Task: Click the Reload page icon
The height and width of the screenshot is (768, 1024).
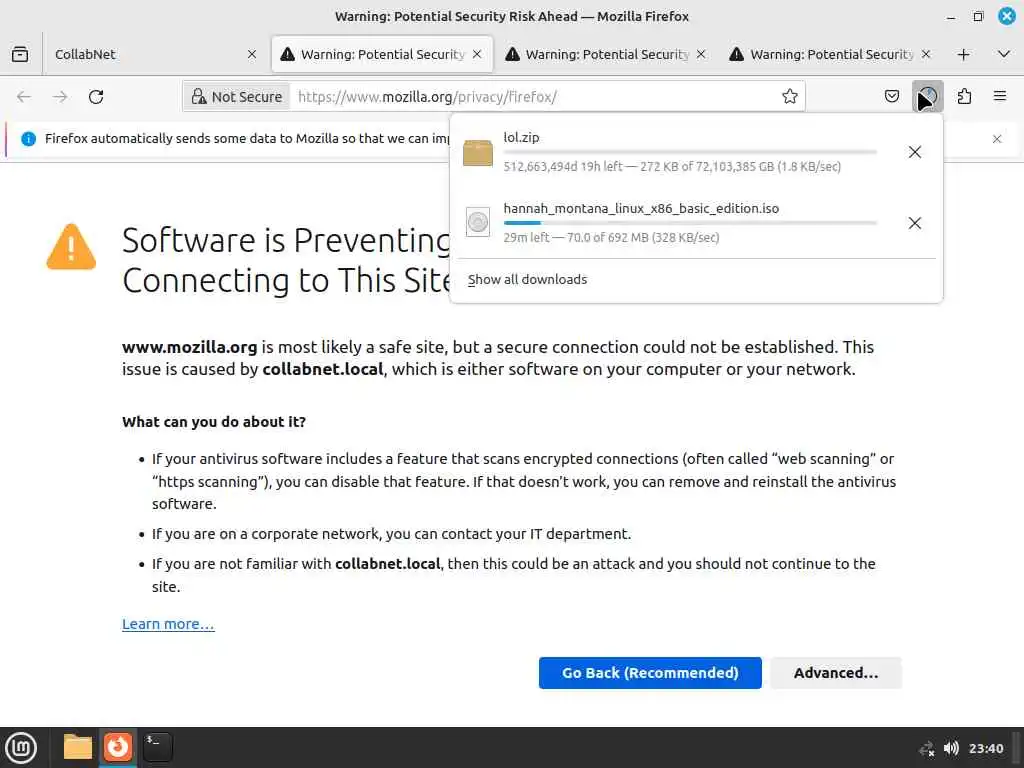Action: click(x=96, y=97)
